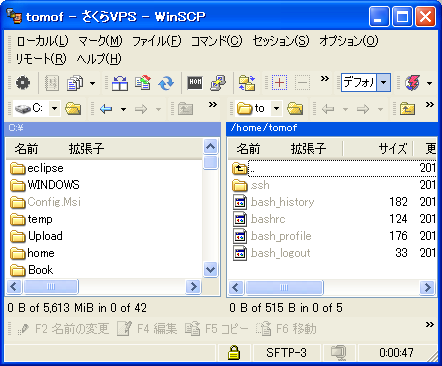The image size is (442, 366).
Task: Select the eclipse folder
Action: [37, 168]
